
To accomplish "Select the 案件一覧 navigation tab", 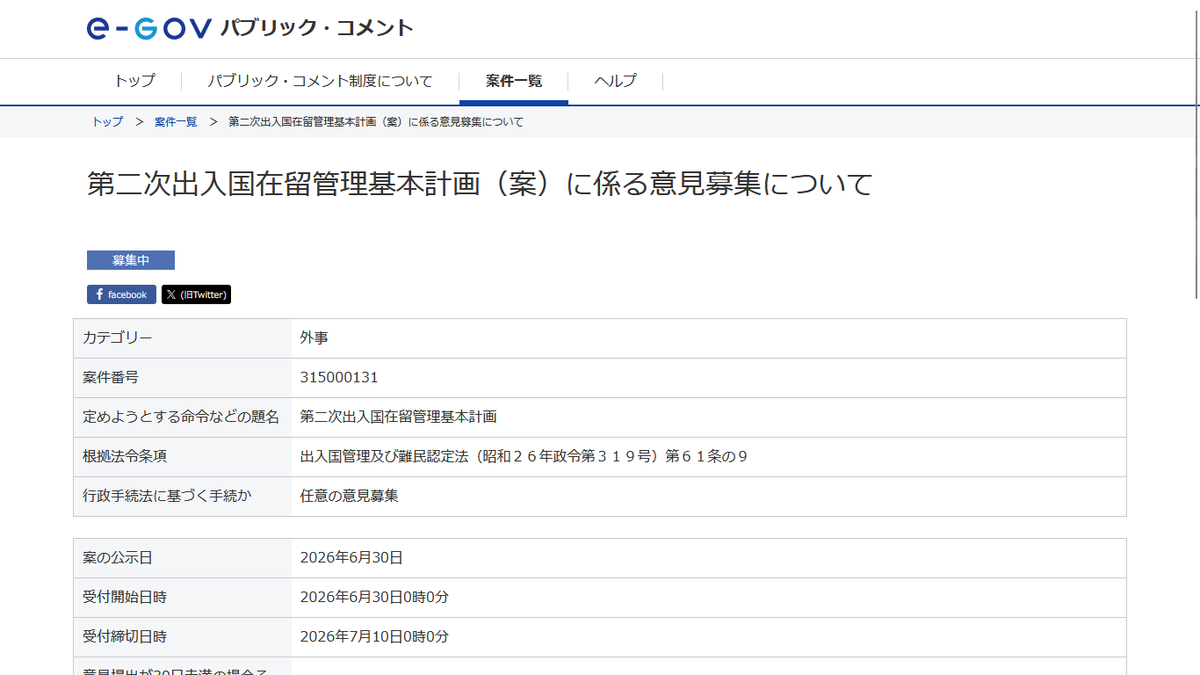I will [x=514, y=81].
